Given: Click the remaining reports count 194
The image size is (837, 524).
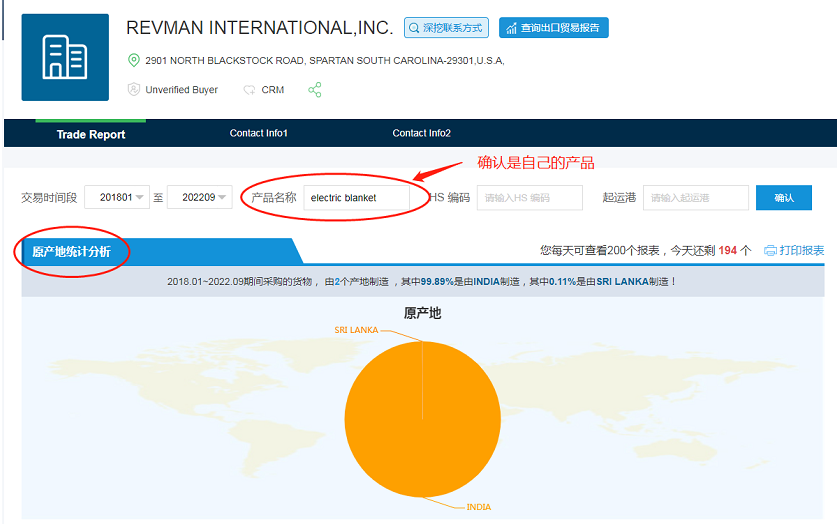Looking at the screenshot, I should 728,250.
